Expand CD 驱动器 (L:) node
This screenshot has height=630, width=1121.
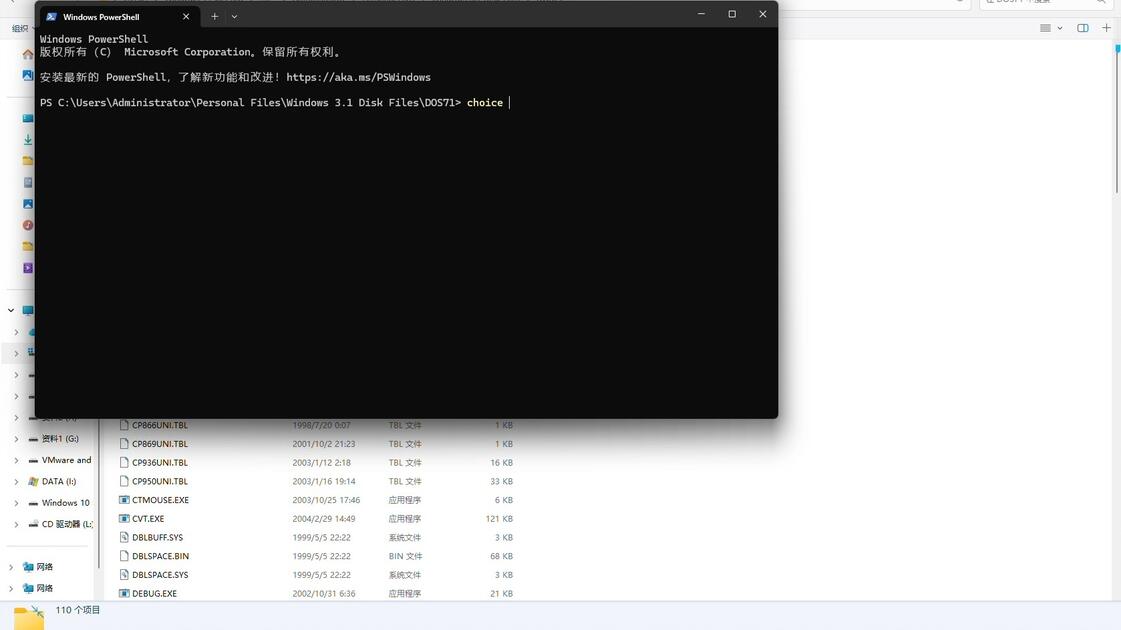click(x=16, y=525)
